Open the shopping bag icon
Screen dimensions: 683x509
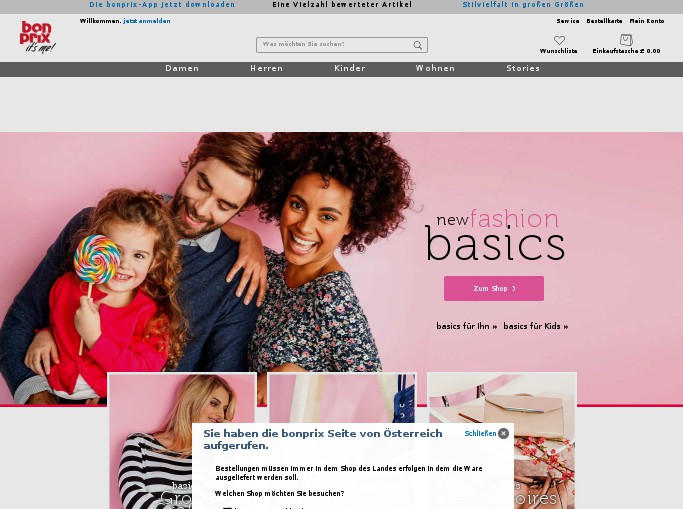point(626,40)
